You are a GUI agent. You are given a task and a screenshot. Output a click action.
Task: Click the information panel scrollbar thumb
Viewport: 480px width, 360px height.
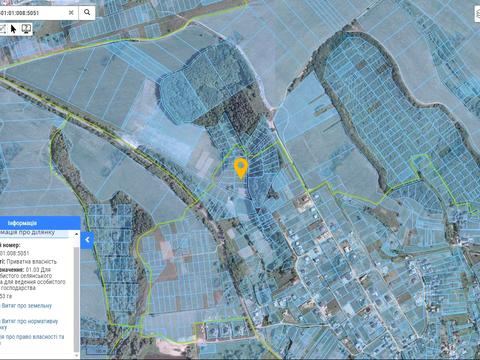click(x=76, y=300)
